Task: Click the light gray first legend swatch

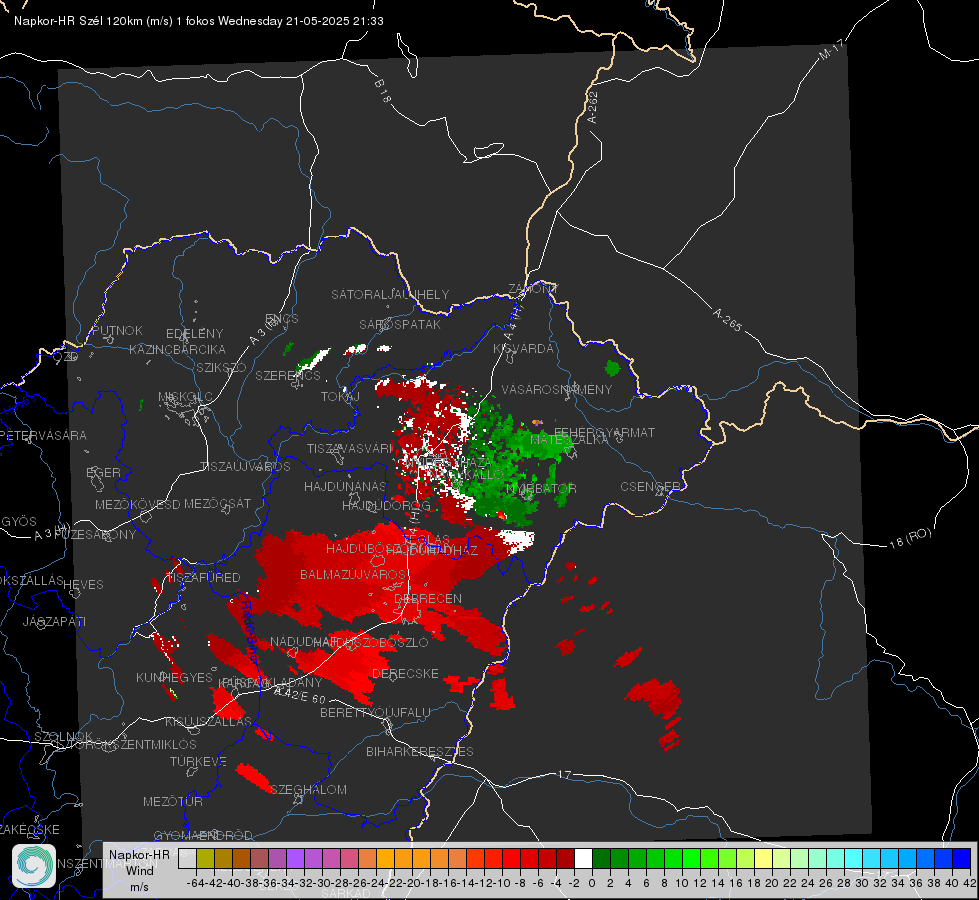Action: (187, 858)
